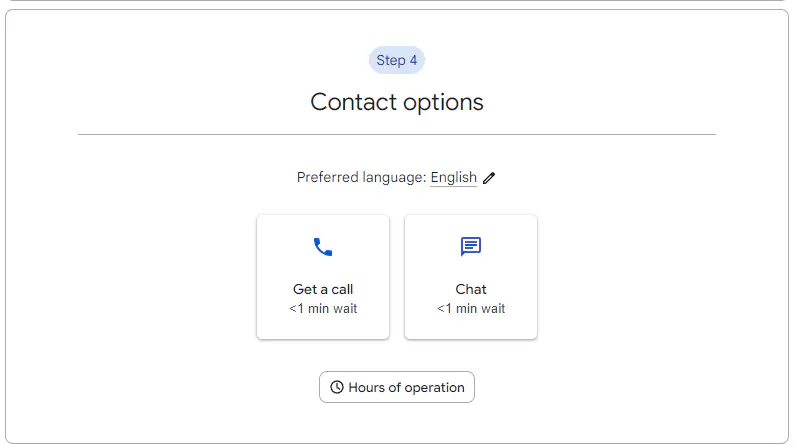The height and width of the screenshot is (447, 795).
Task: Click the wait time under Get a call
Action: pos(323,309)
